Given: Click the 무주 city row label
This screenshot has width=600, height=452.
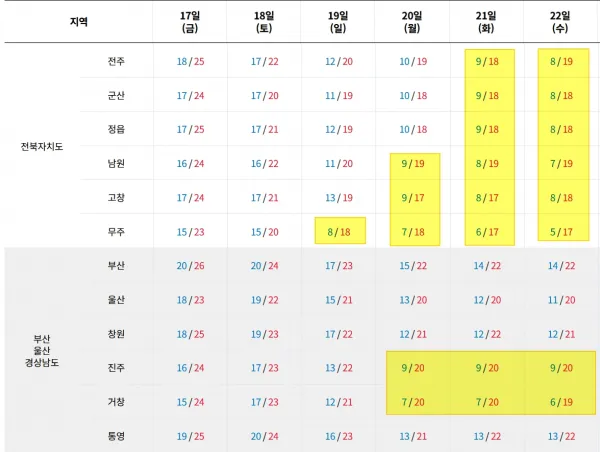Looking at the screenshot, I should pos(117,231).
